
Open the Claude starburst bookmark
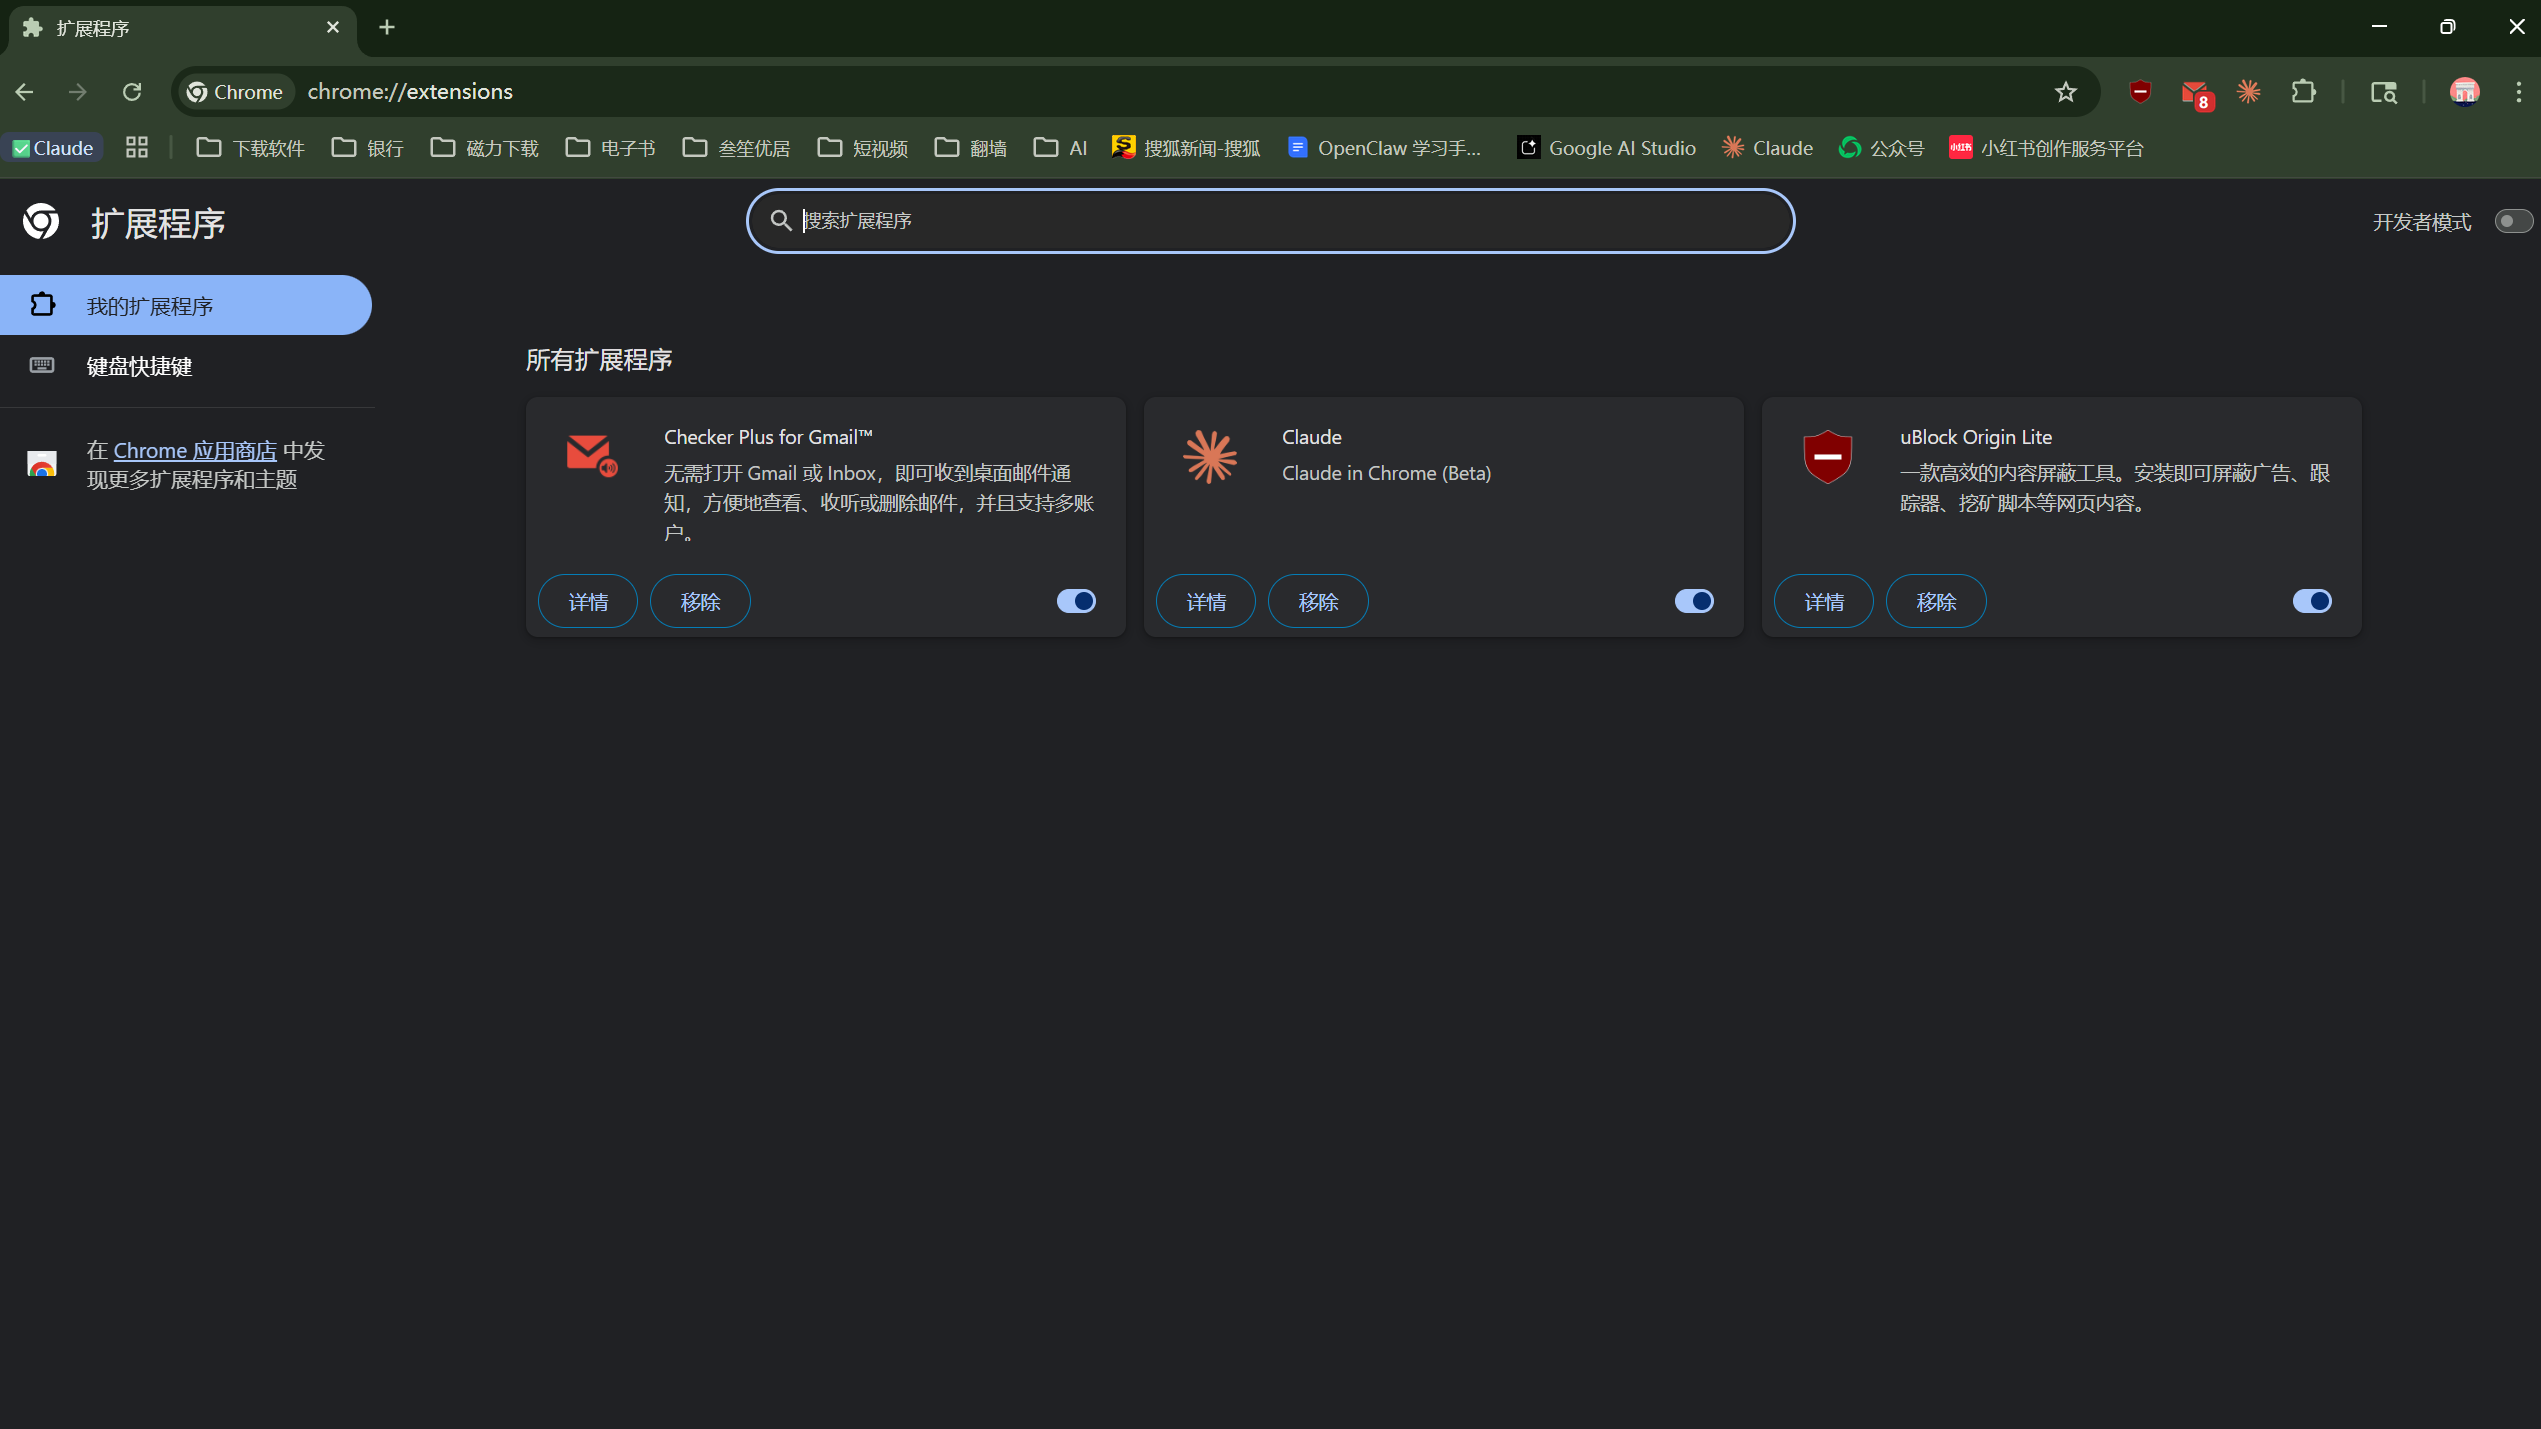[x=1767, y=148]
